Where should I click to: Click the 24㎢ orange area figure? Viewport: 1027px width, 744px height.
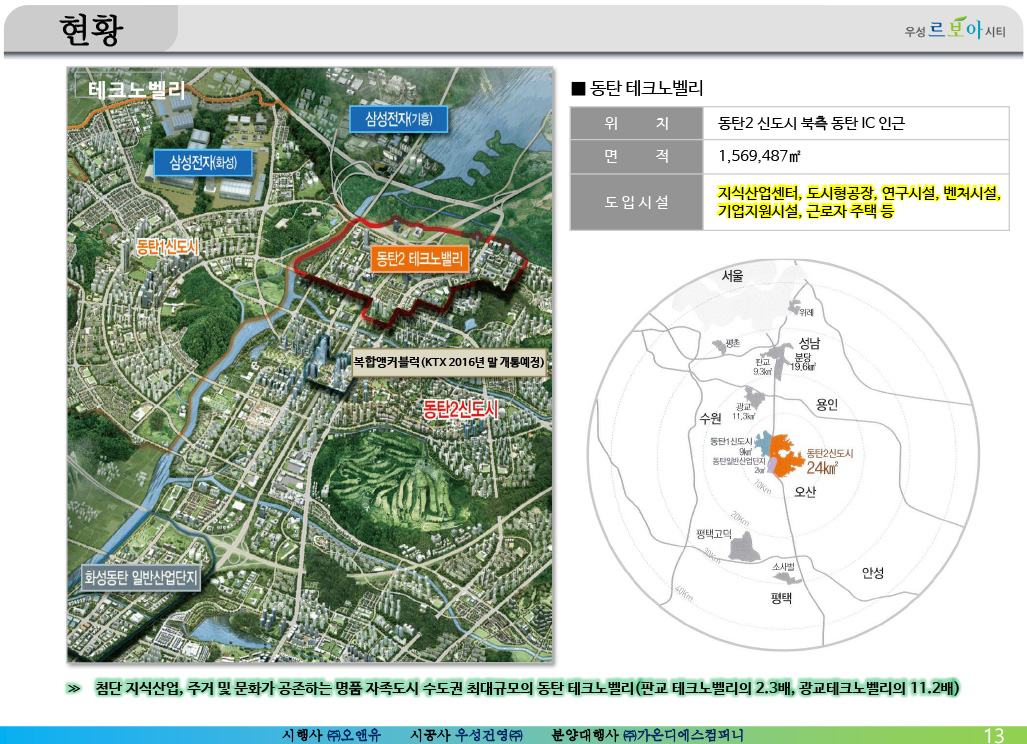pyautogui.click(x=822, y=468)
